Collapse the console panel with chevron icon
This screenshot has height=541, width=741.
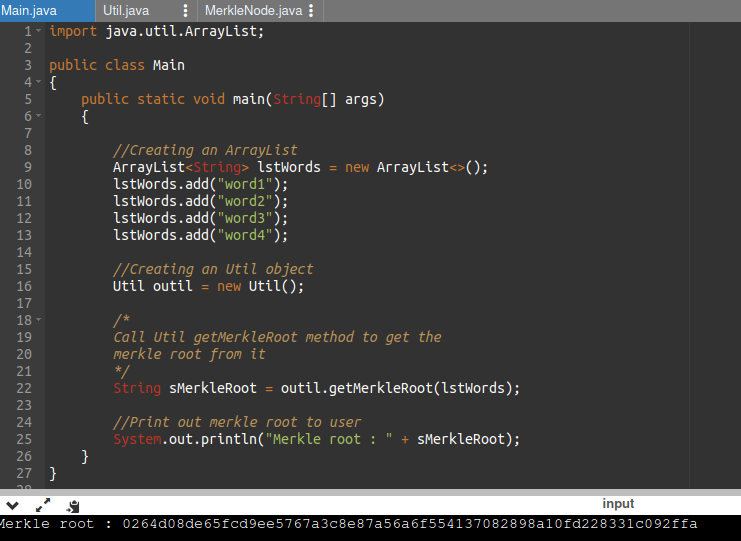point(13,505)
